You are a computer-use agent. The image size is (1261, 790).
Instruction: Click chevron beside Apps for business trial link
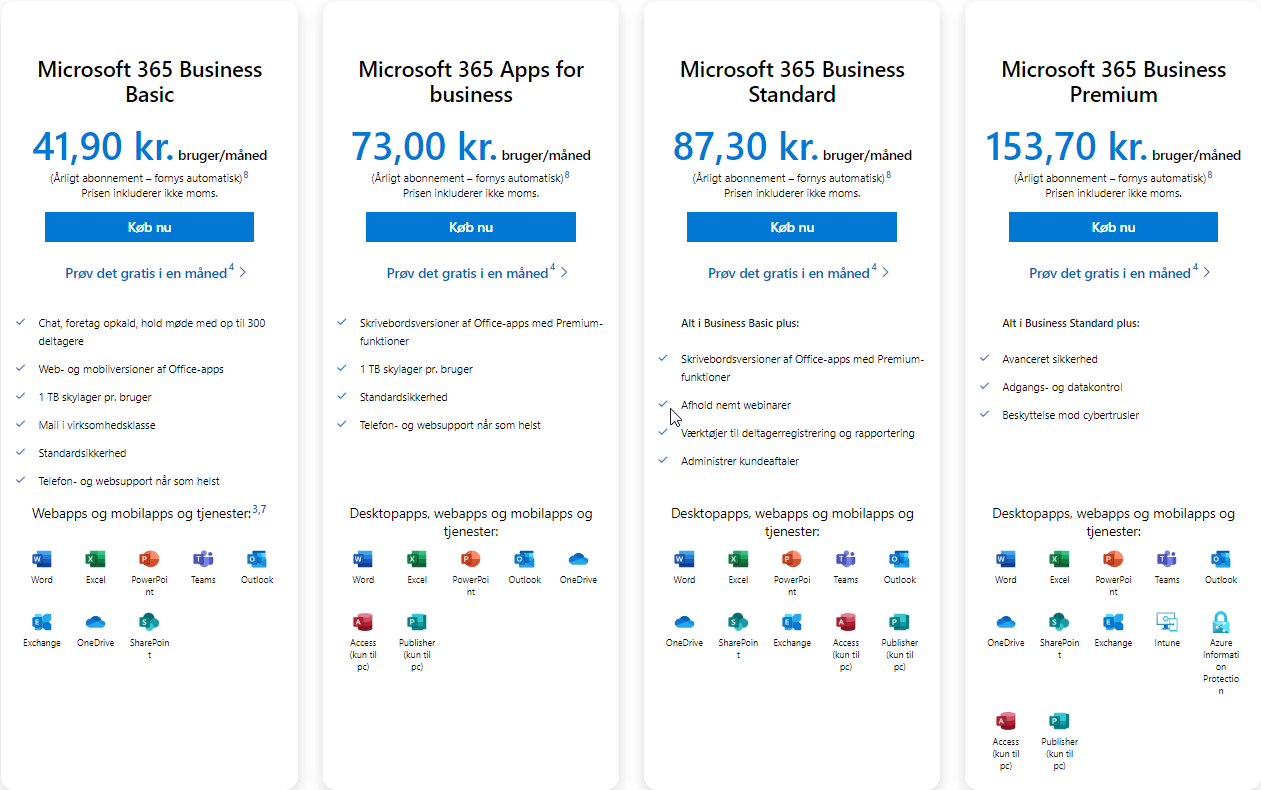tap(564, 272)
